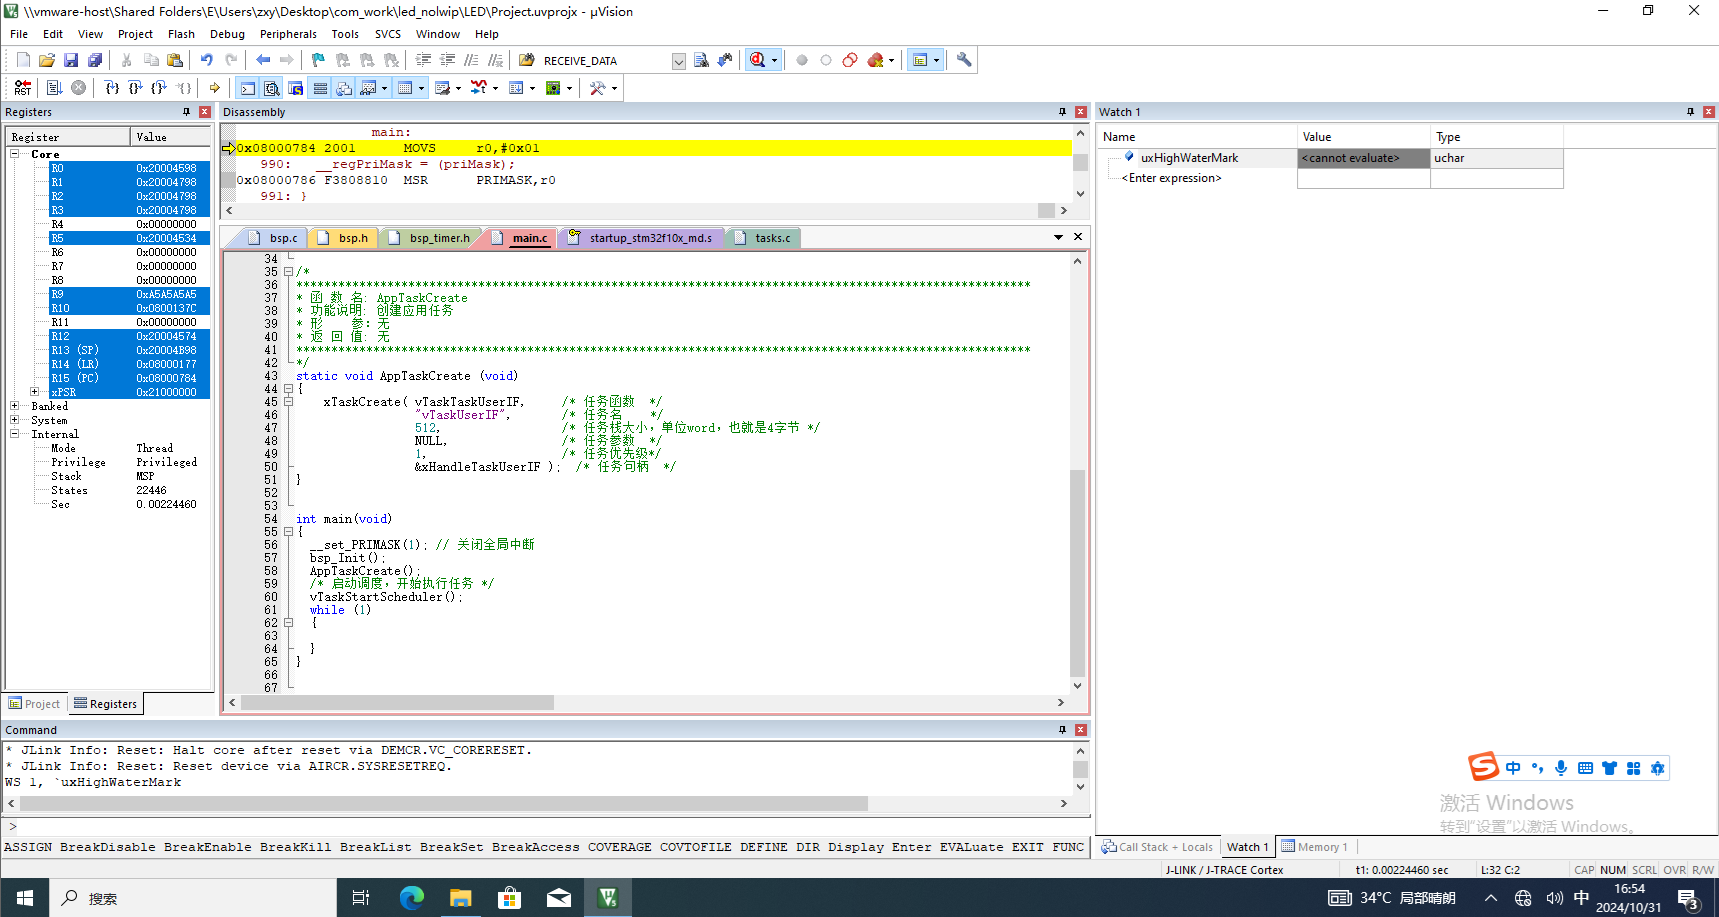Click the Open file toolbar icon
Viewport: 1719px width, 917px height.
47,60
